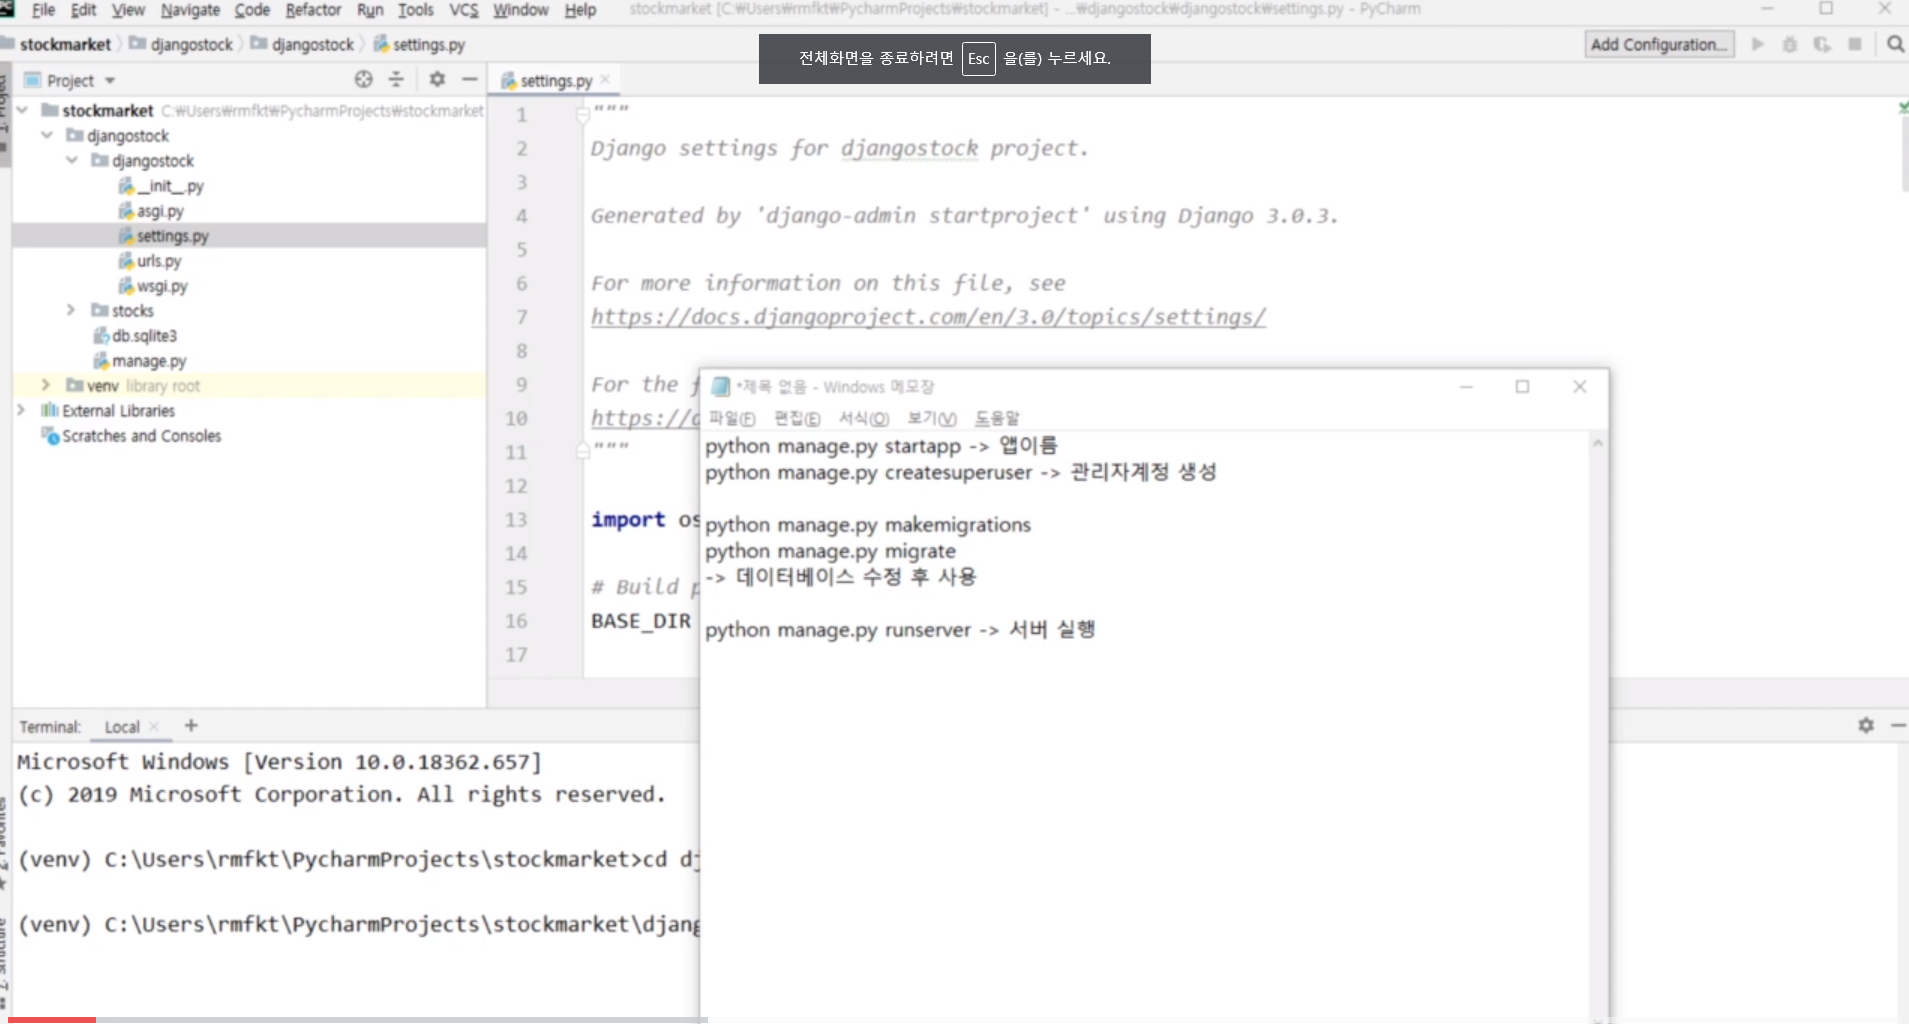This screenshot has height=1024, width=1909.
Task: Click the Run with Coverage icon
Action: click(x=1822, y=44)
